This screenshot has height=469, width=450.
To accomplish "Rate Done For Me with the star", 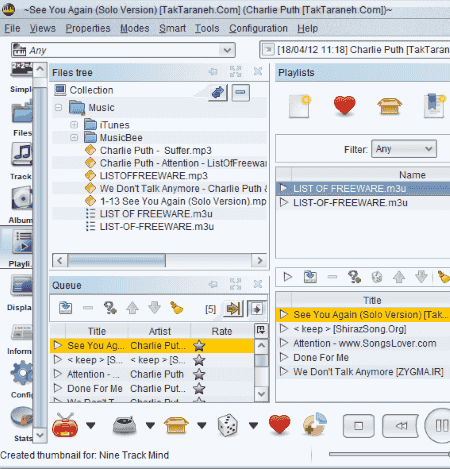I will click(x=199, y=389).
